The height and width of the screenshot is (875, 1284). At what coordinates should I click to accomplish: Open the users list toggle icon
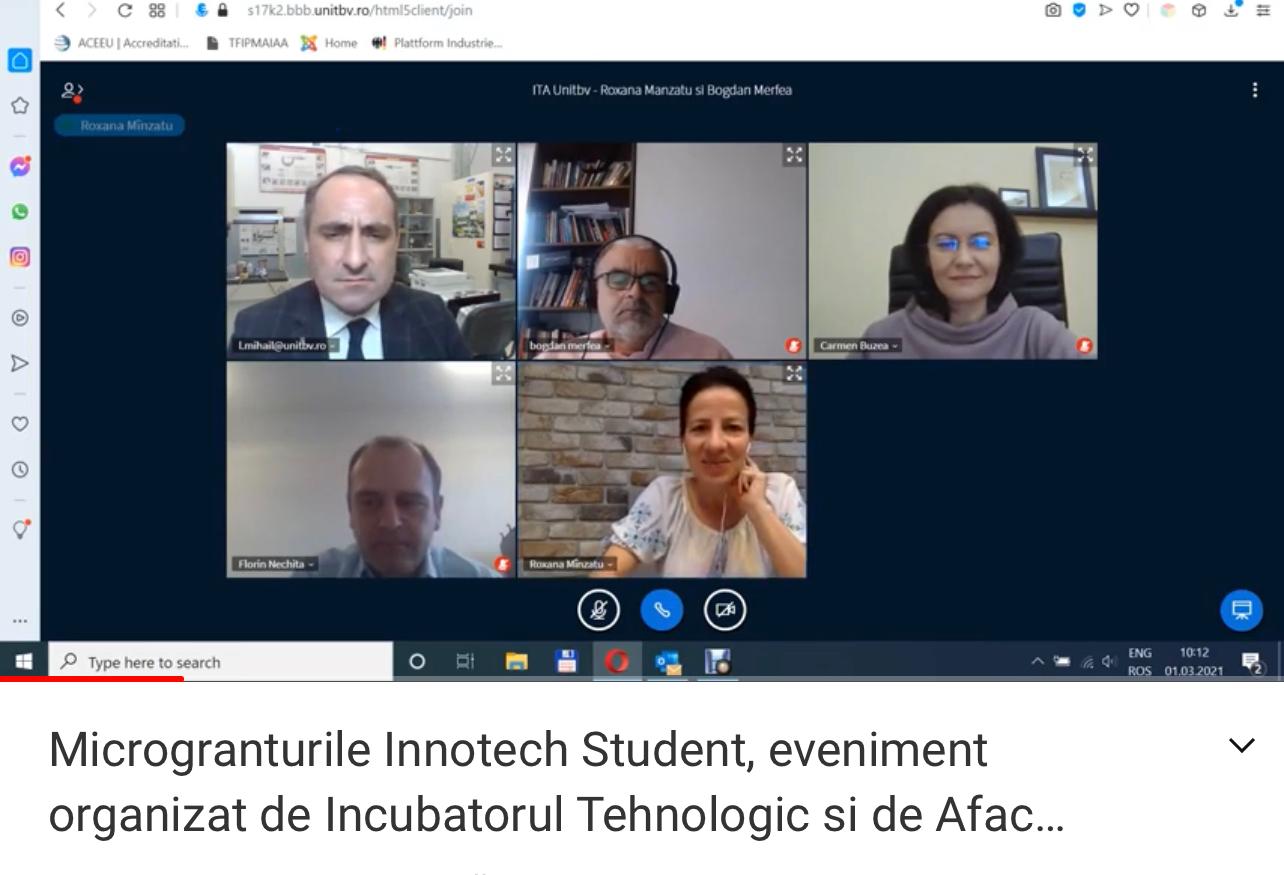tap(72, 91)
